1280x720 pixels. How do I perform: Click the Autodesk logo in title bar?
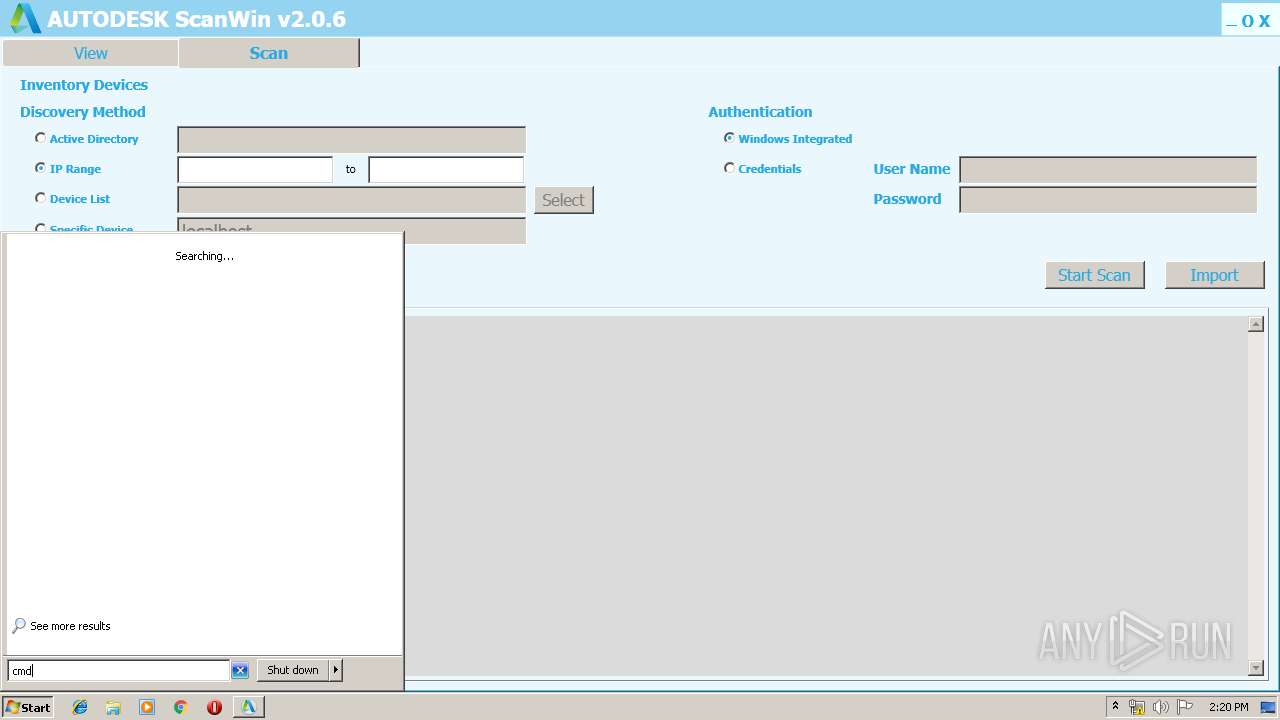pos(24,18)
